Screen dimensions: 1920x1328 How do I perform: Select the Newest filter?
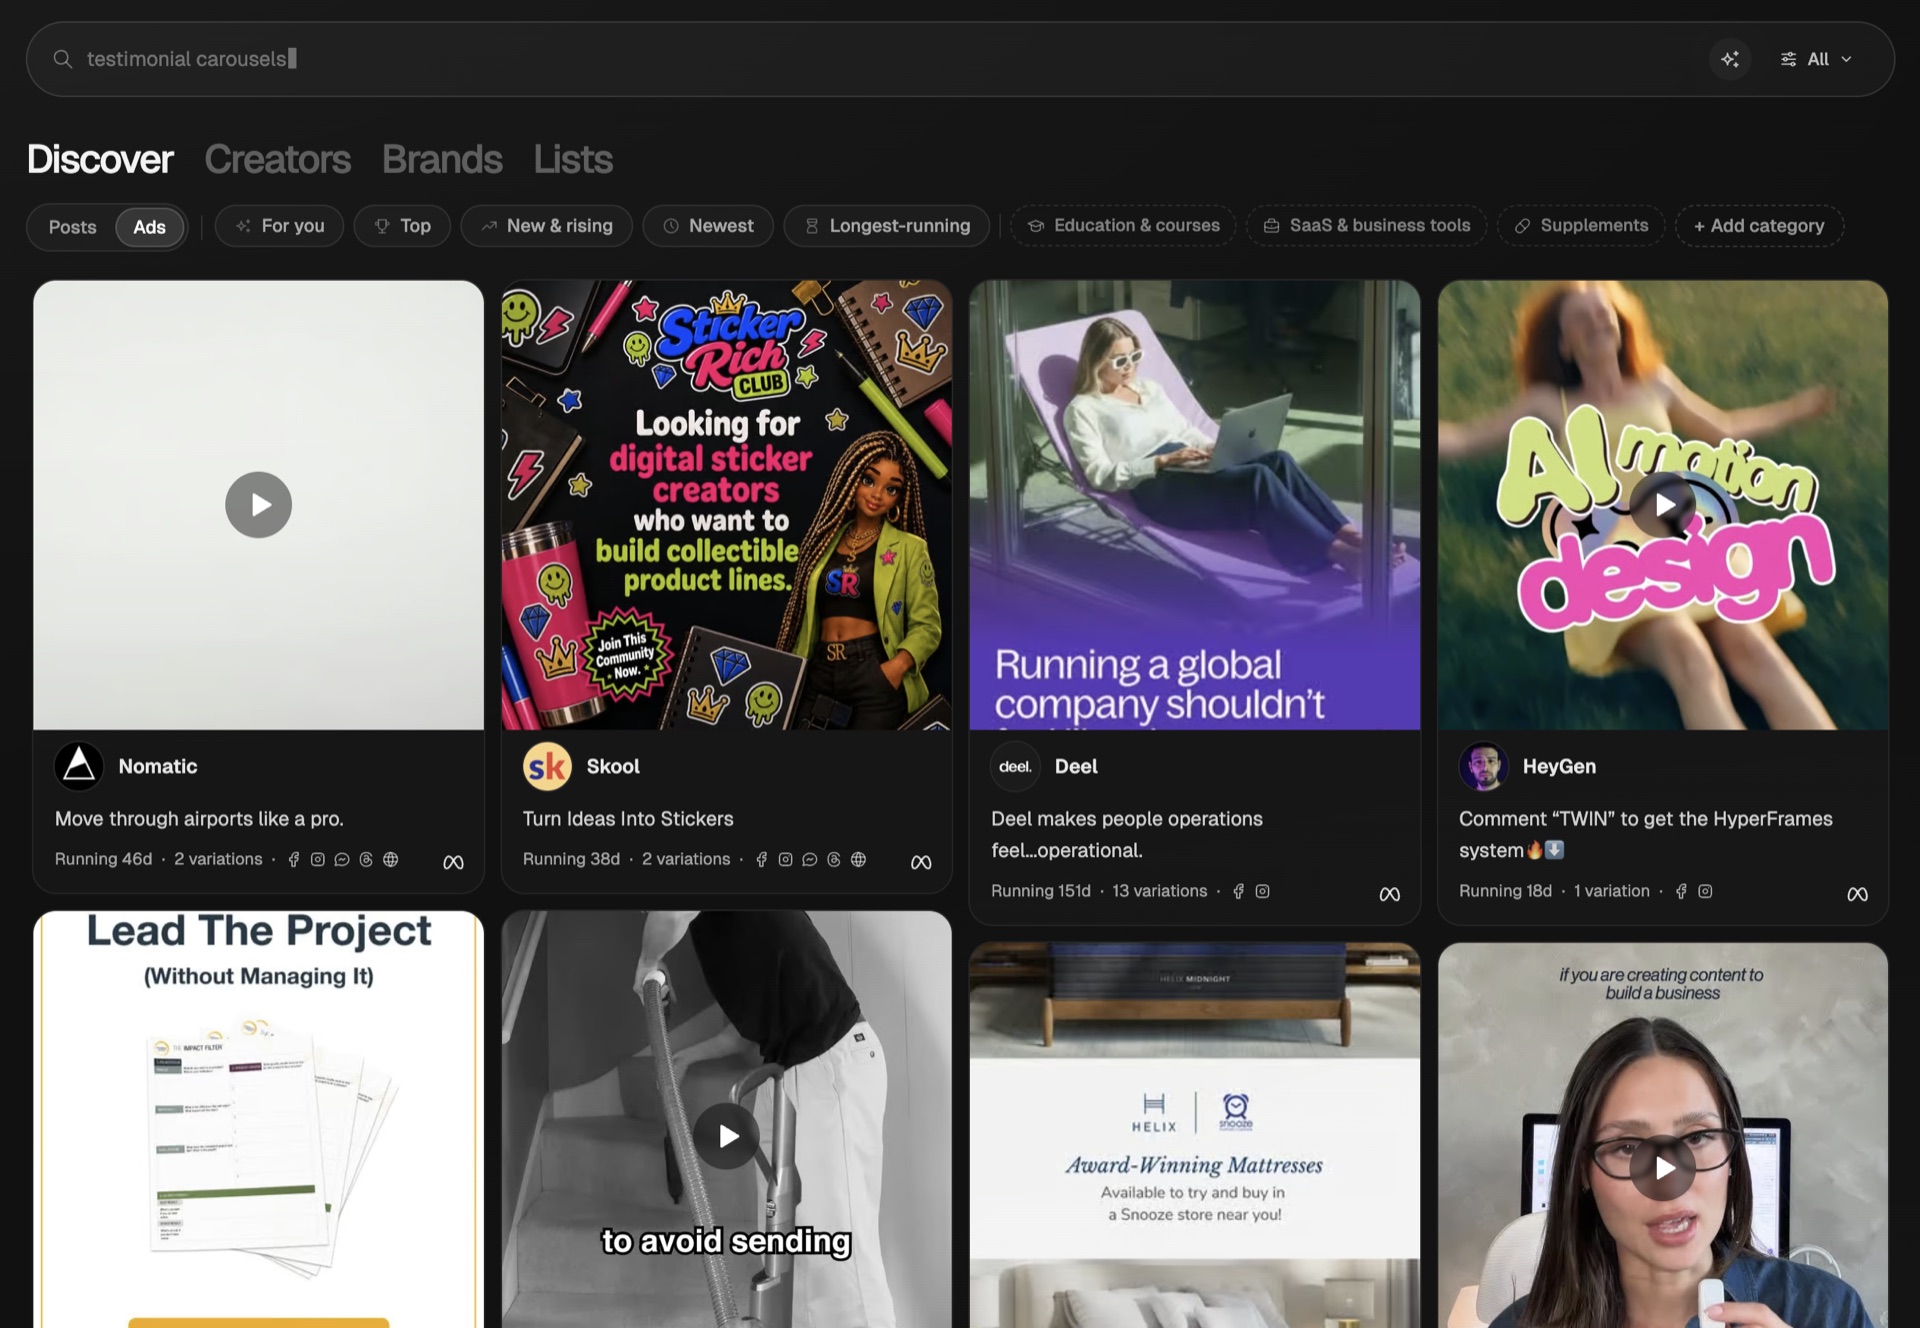point(708,226)
